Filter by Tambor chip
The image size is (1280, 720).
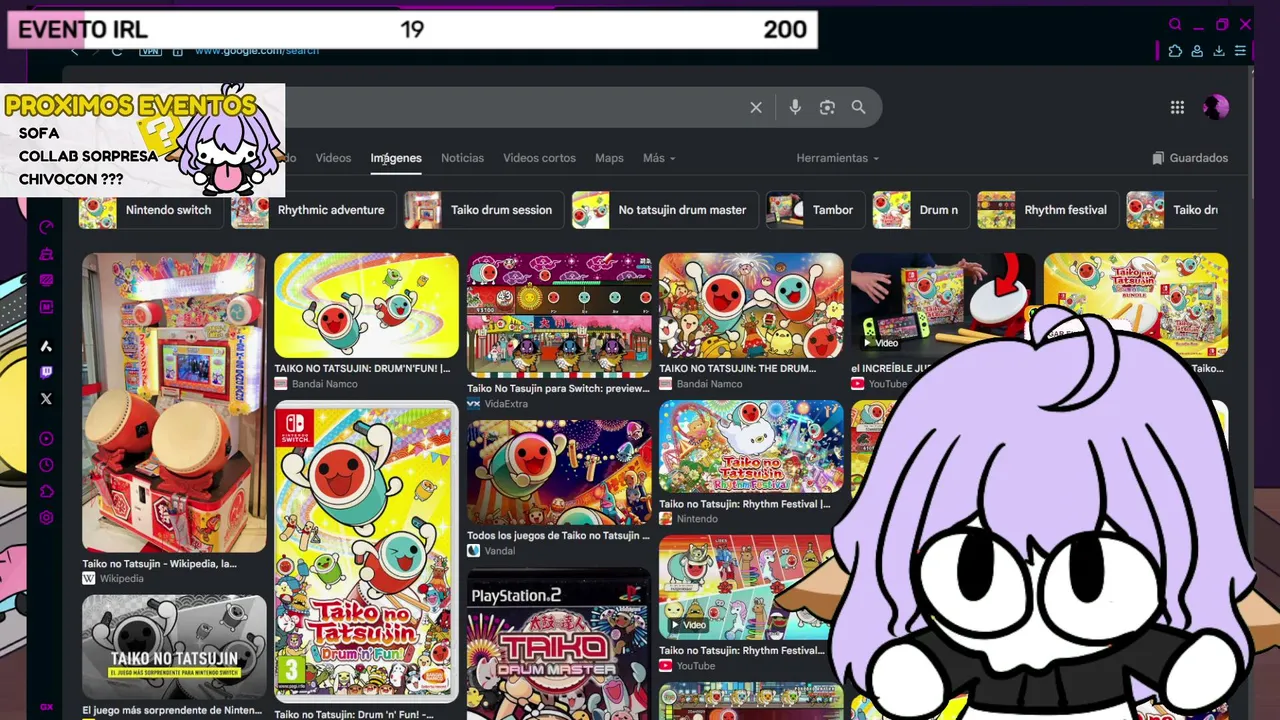(815, 210)
